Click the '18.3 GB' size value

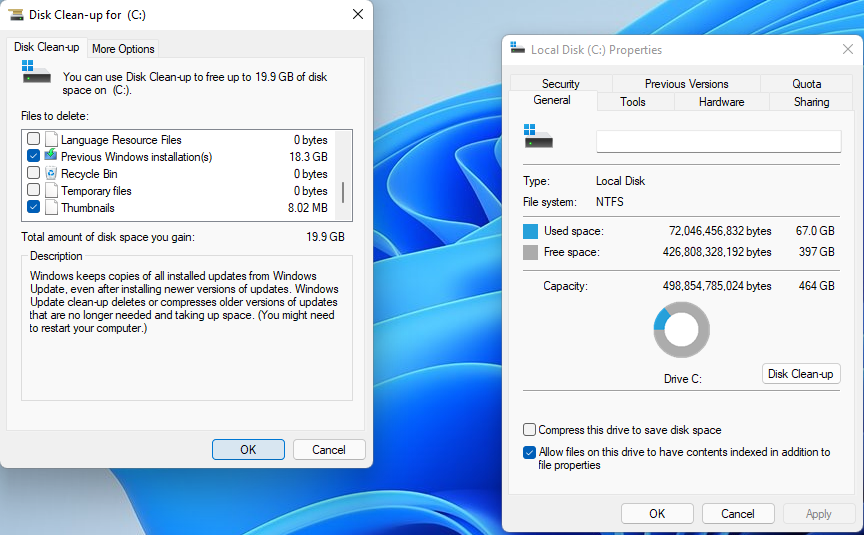click(309, 157)
